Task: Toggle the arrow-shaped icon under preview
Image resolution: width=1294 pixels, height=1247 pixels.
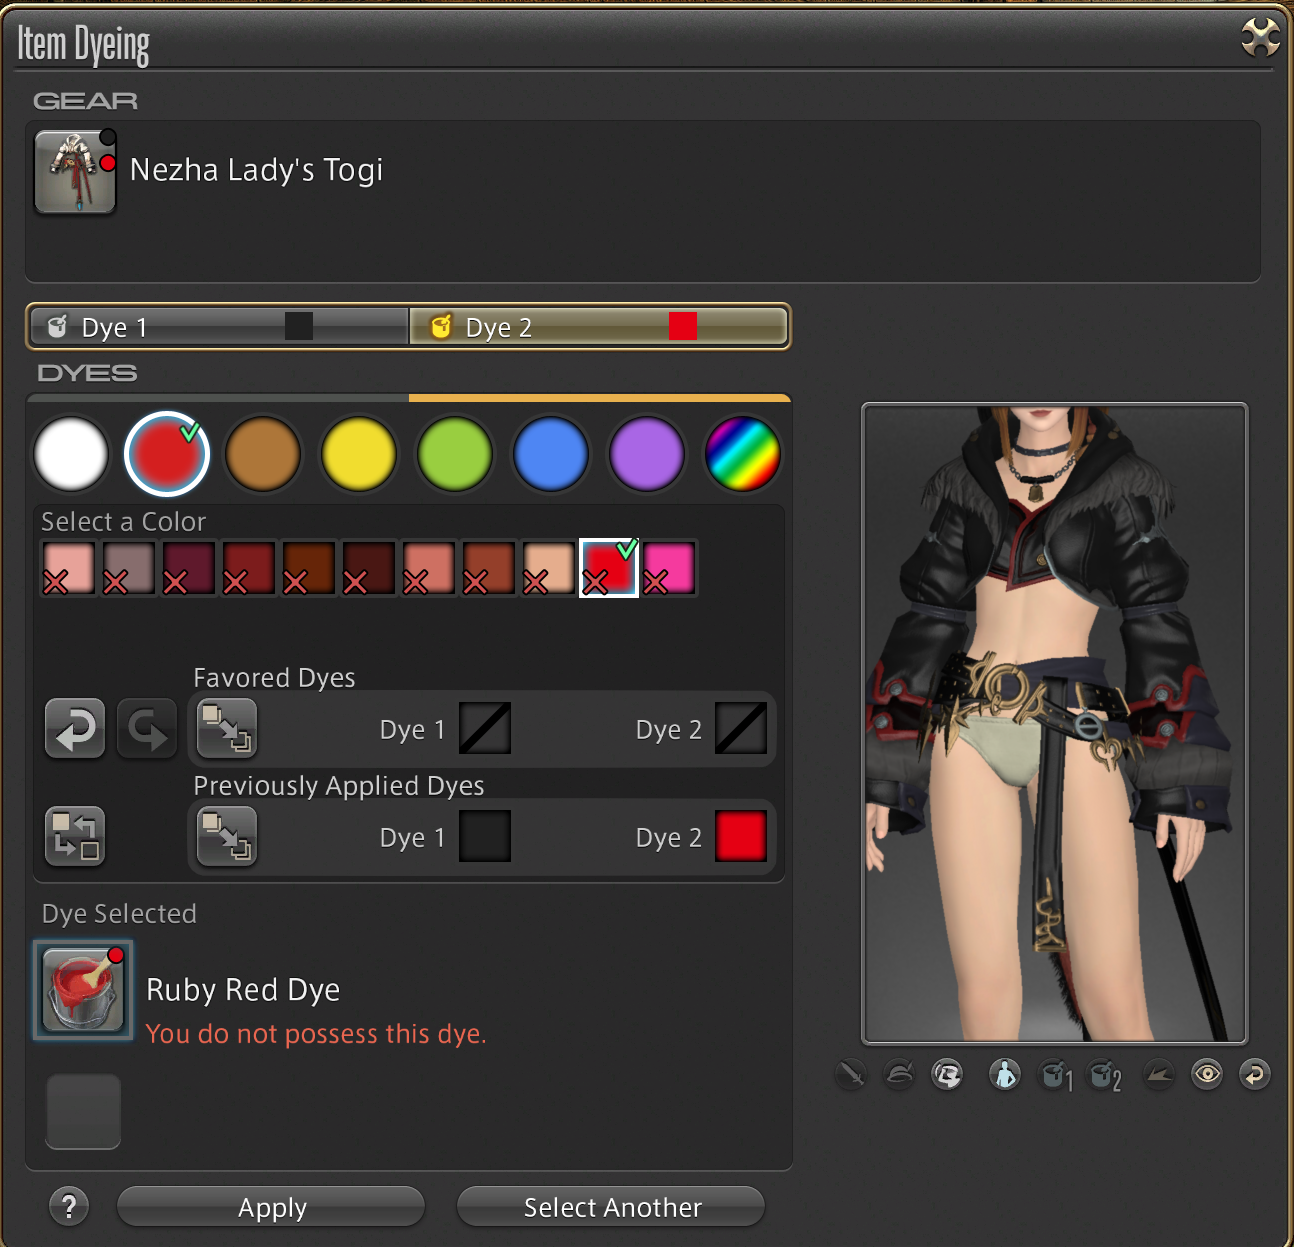Action: (1158, 1075)
